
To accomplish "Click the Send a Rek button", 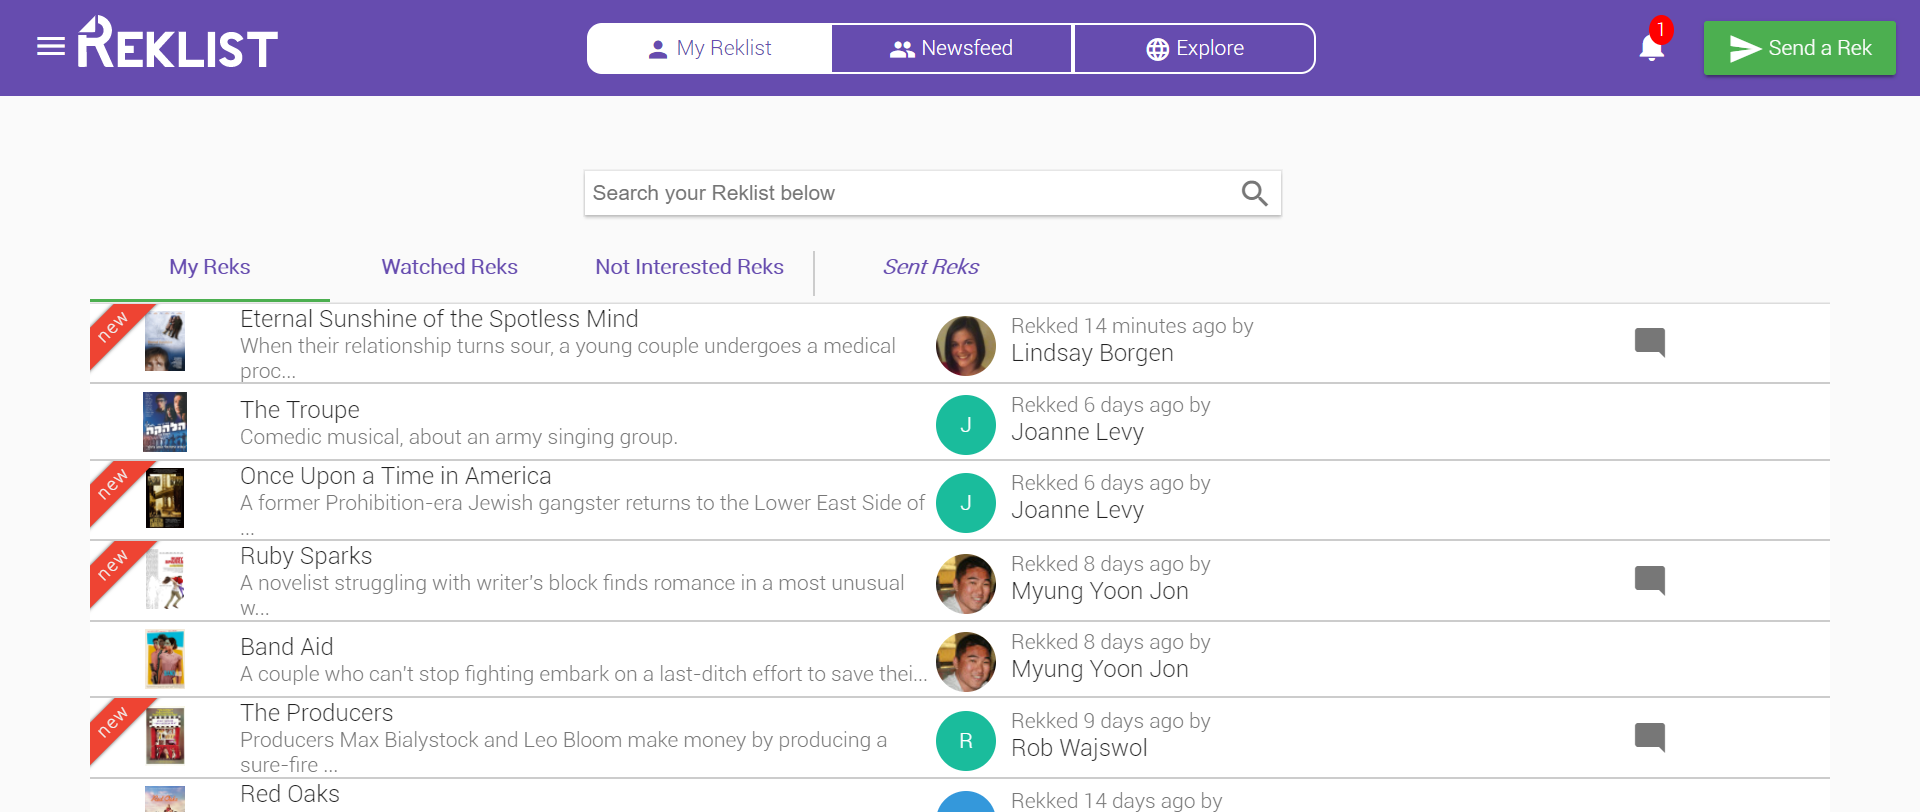I will 1800,48.
